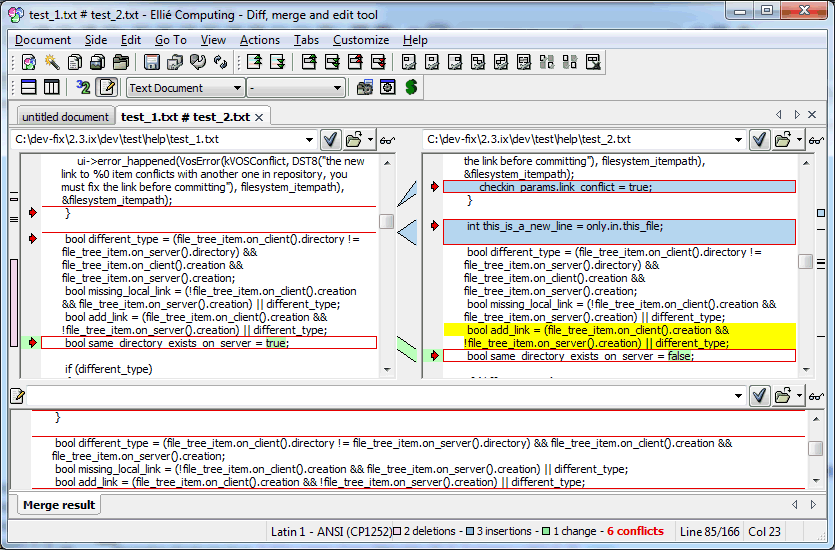Click the open folder icon for test_1.txt
This screenshot has height=550, width=835.
[354, 140]
